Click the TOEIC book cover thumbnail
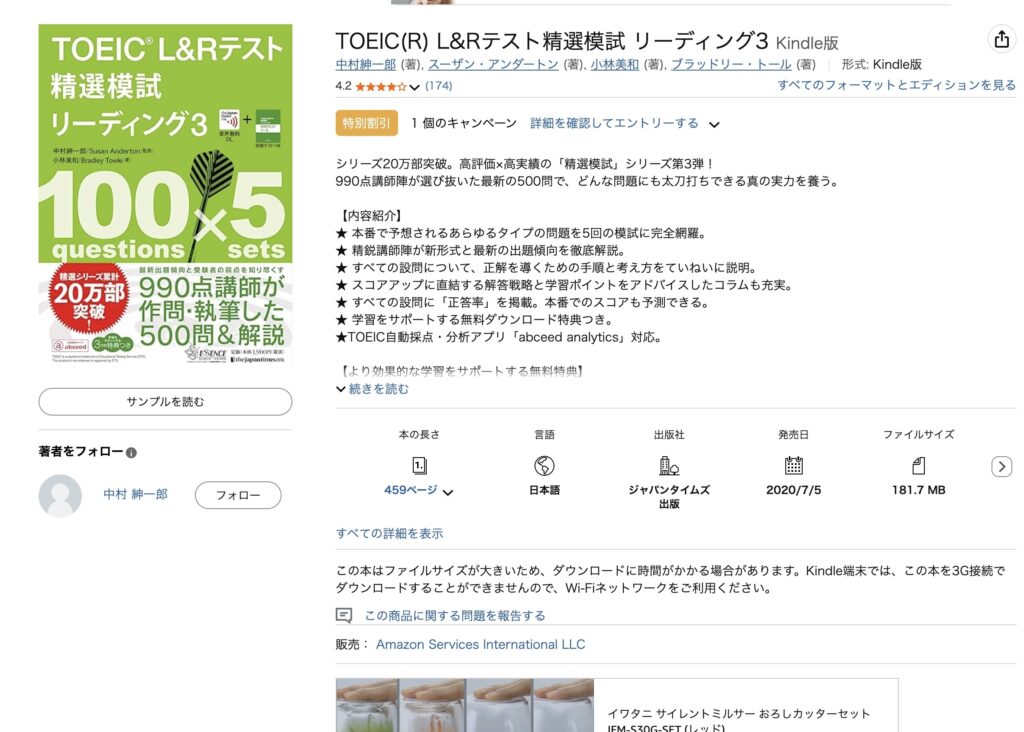 pos(165,194)
